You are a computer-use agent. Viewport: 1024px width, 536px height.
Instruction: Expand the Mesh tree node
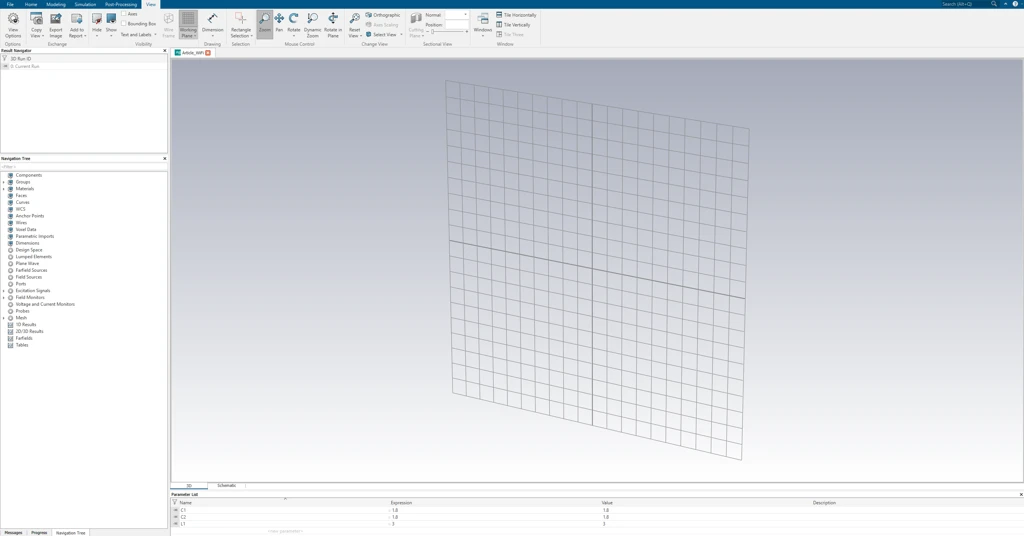click(x=4, y=318)
